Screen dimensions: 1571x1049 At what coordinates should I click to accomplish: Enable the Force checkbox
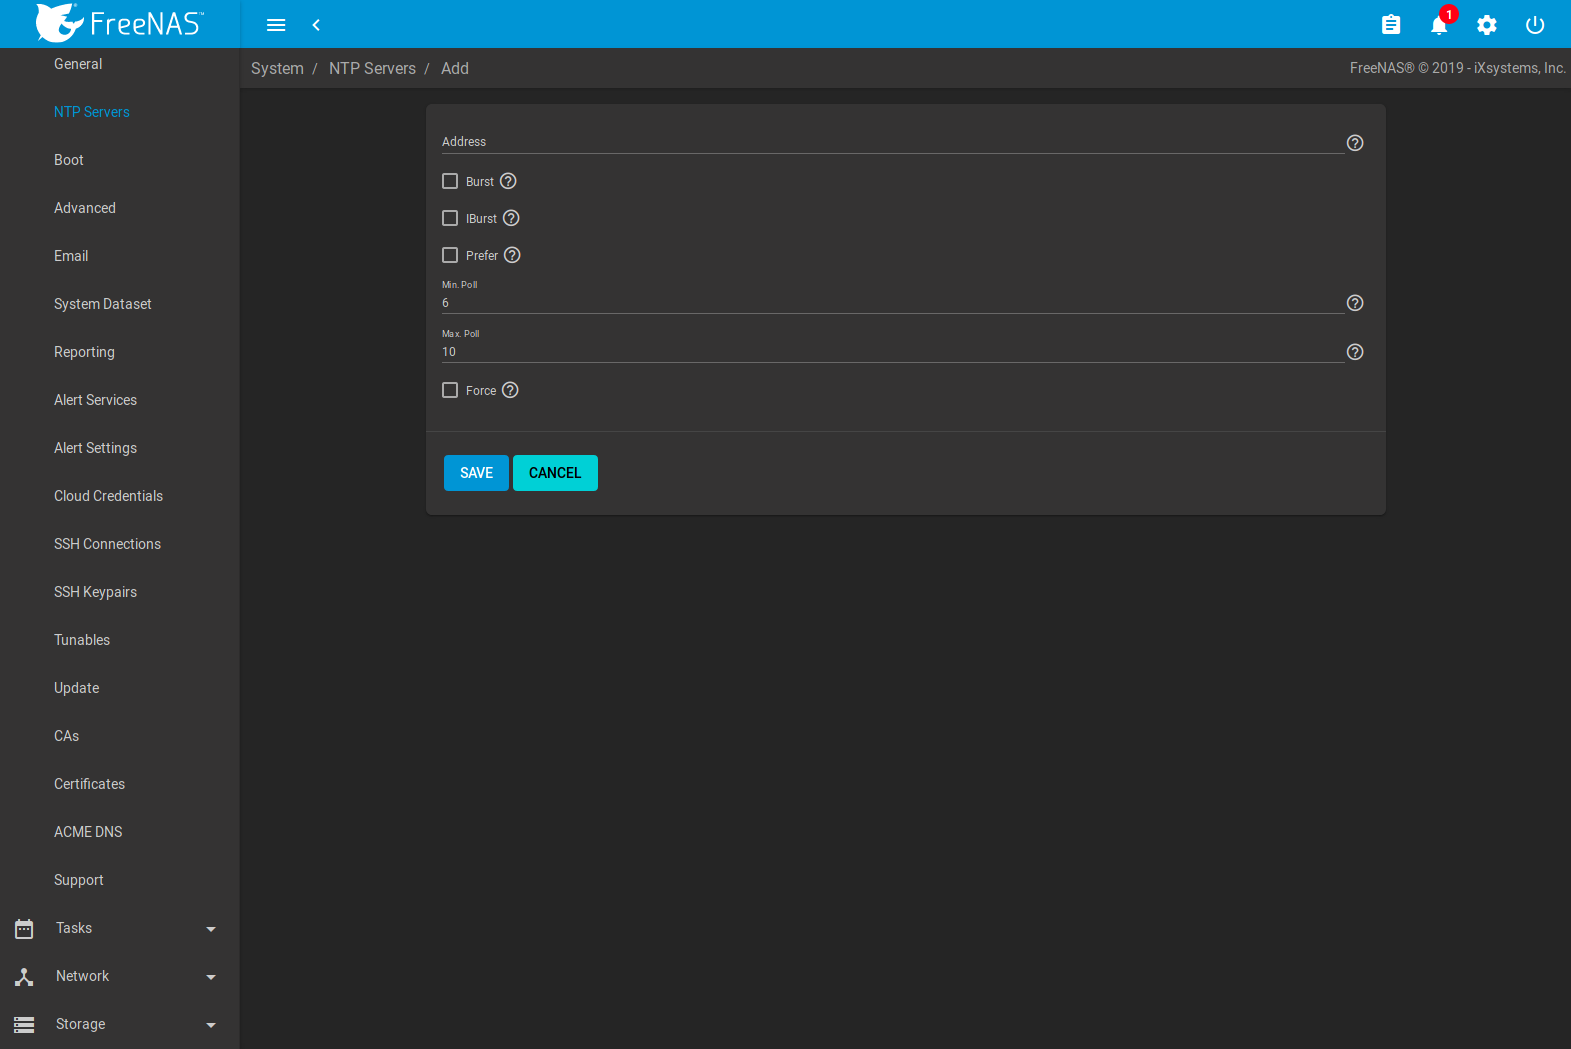click(x=450, y=390)
